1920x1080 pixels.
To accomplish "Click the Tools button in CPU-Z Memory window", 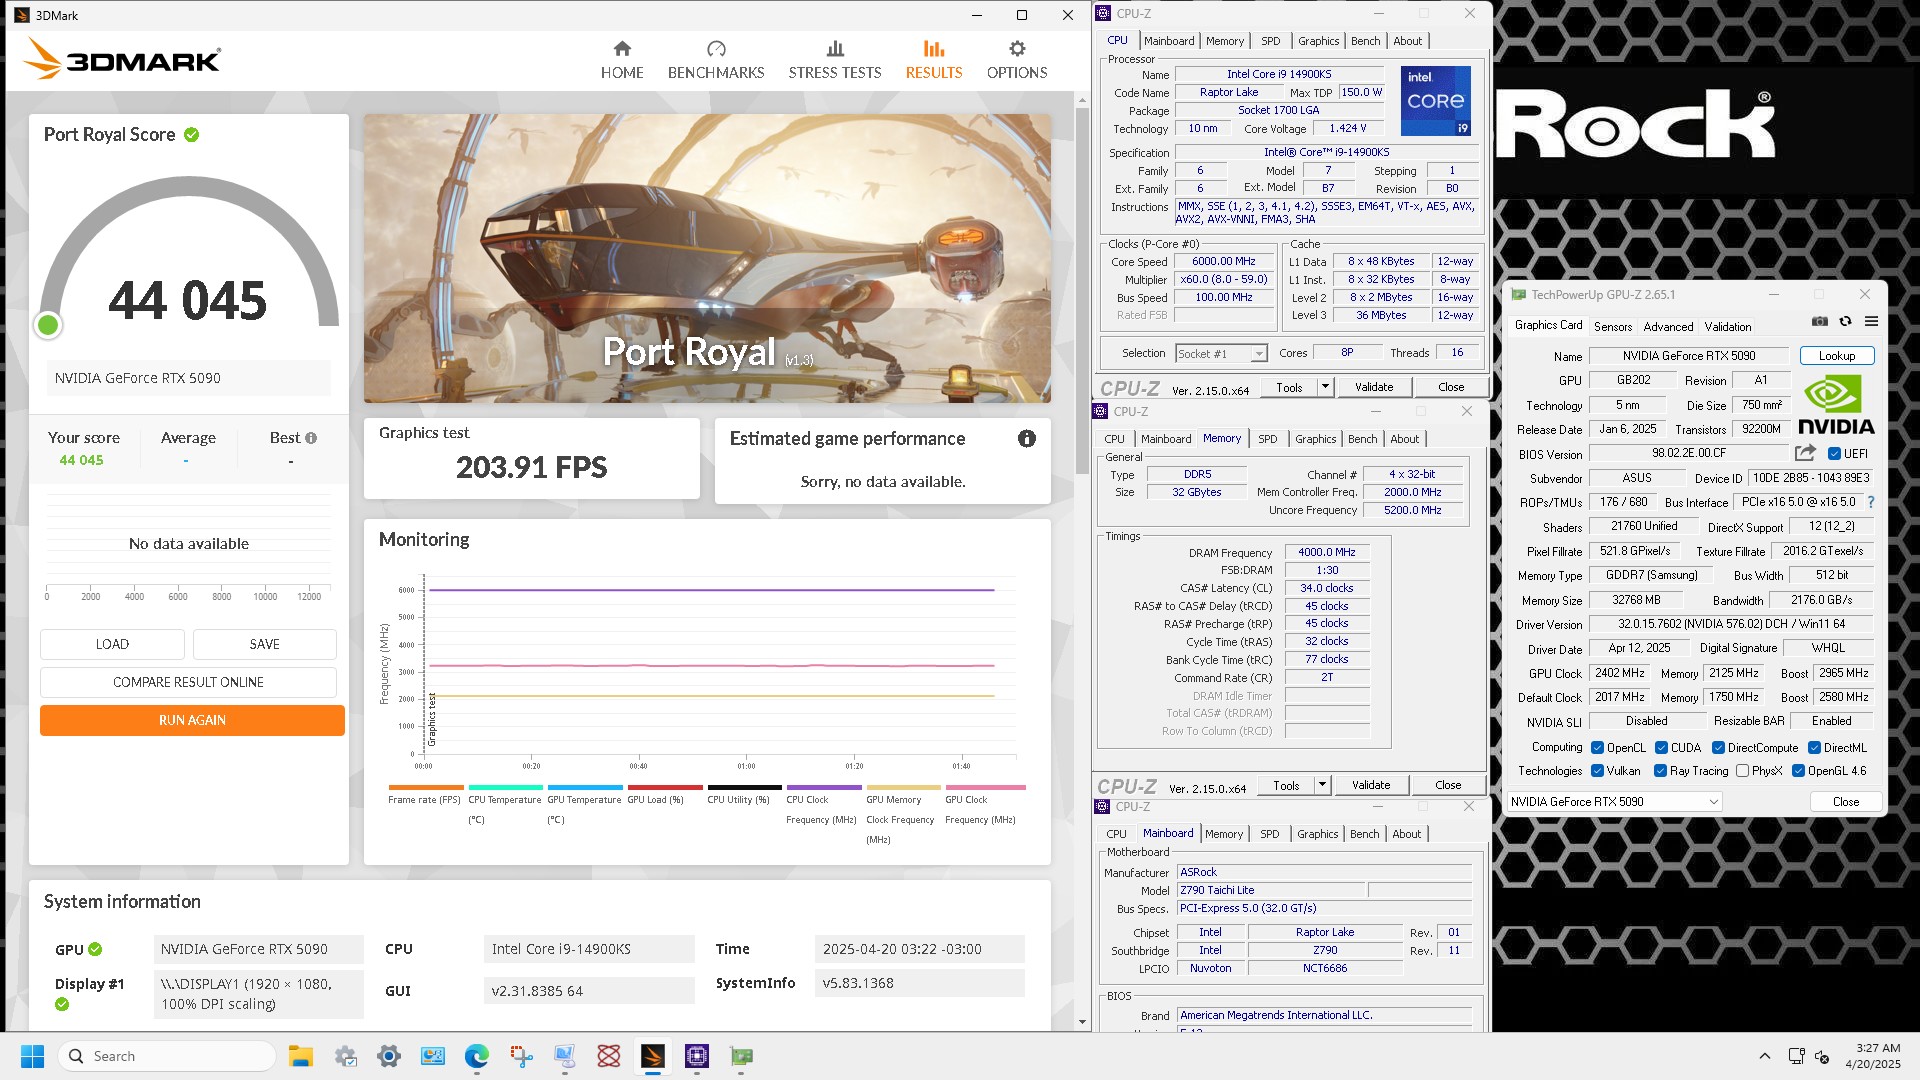I will tap(1286, 785).
